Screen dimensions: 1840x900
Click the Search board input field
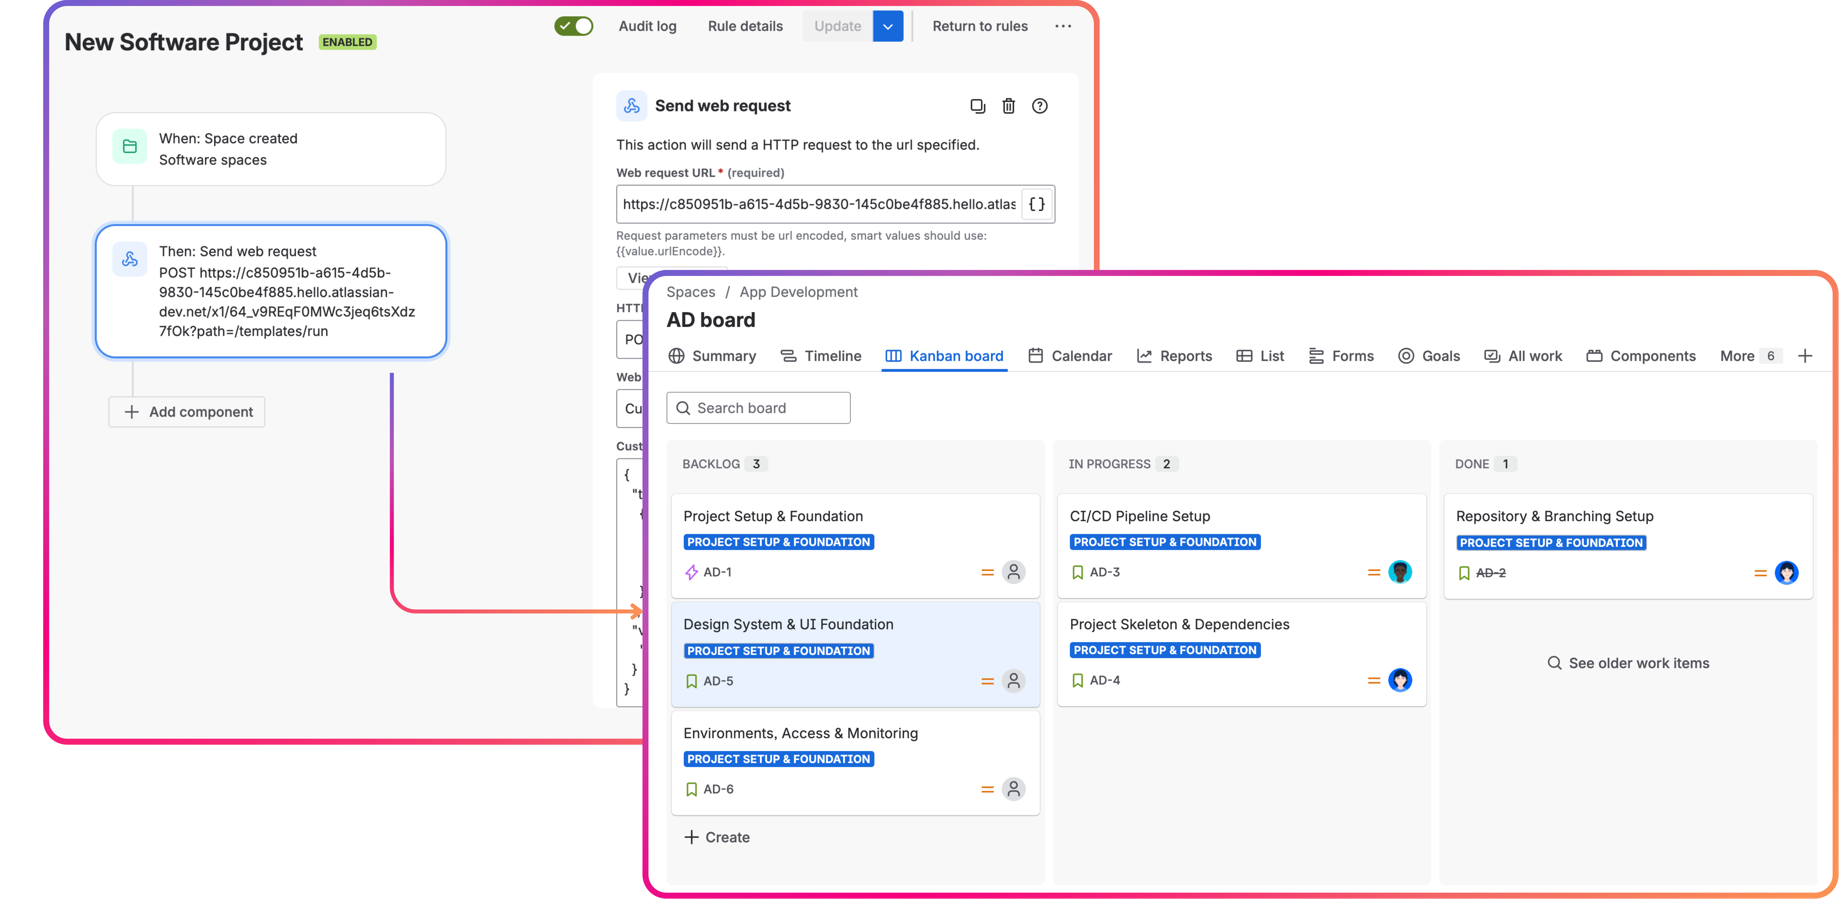[x=758, y=407]
